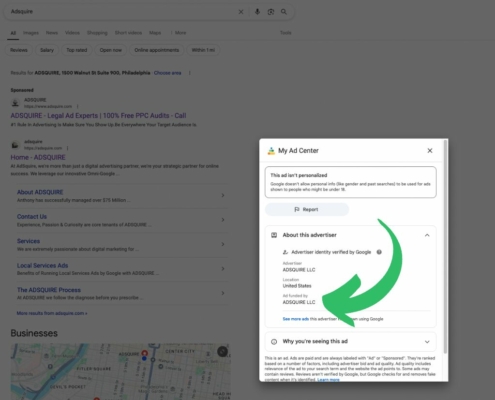This screenshot has height=400, width=495.
Task: Select the Top rated filter chip
Action: (76, 50)
